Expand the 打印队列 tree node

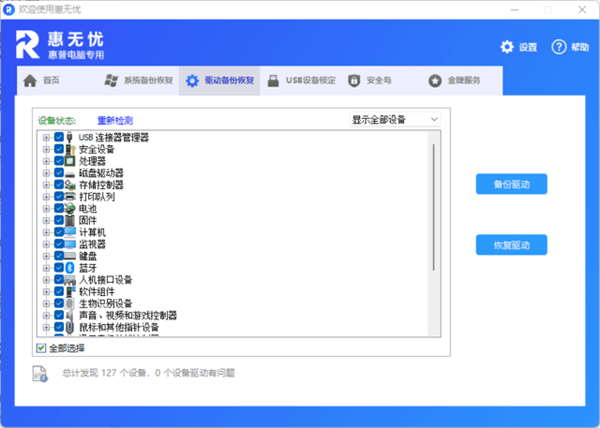tap(46, 196)
